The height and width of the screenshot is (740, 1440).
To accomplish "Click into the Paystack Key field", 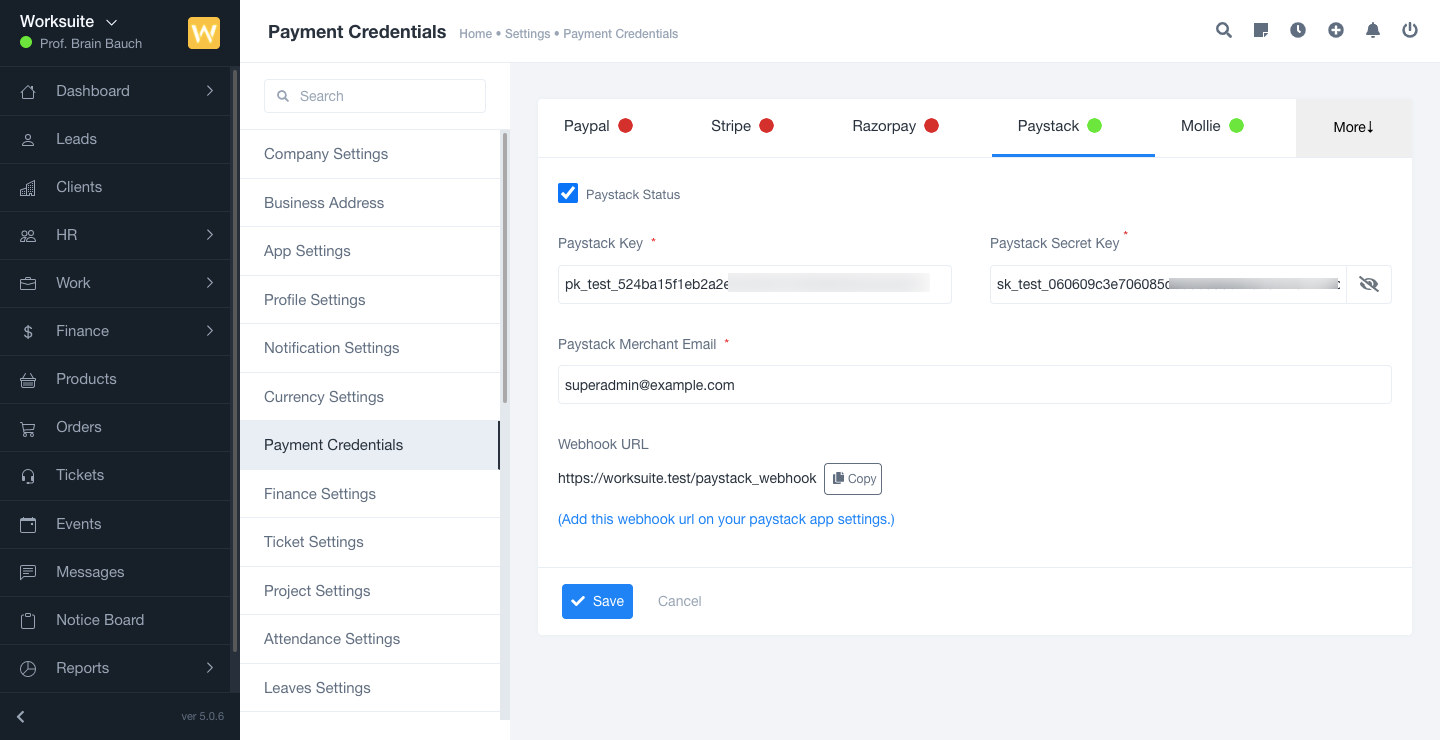I will [755, 284].
